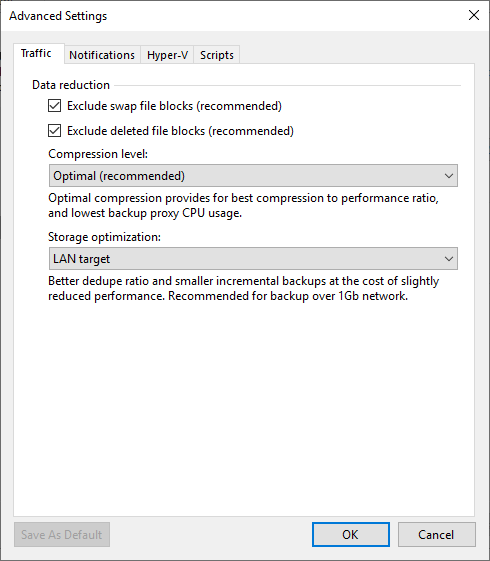Click the 'Exclude deleted file blocks (recommended)' label text
This screenshot has height=561, width=490.
(x=180, y=131)
